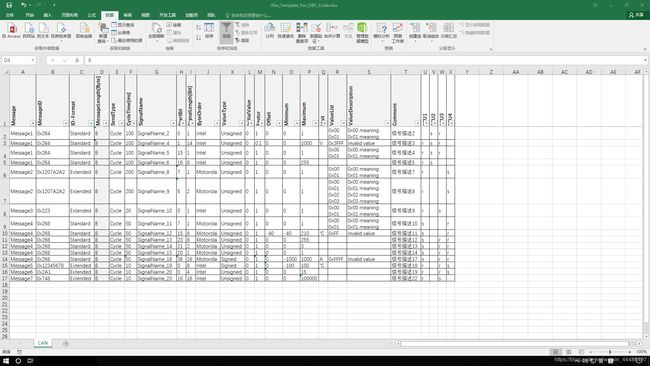Click the zoom in plus button

(x=630, y=351)
